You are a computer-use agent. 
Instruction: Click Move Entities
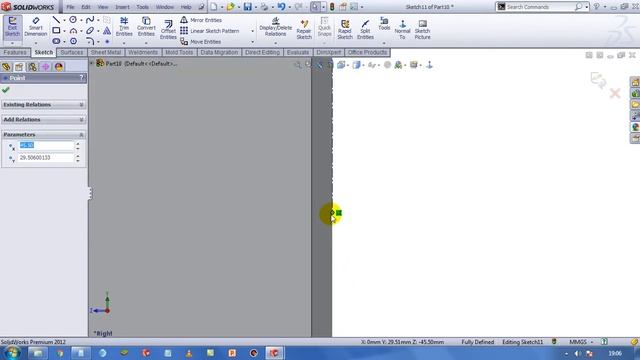tap(201, 42)
